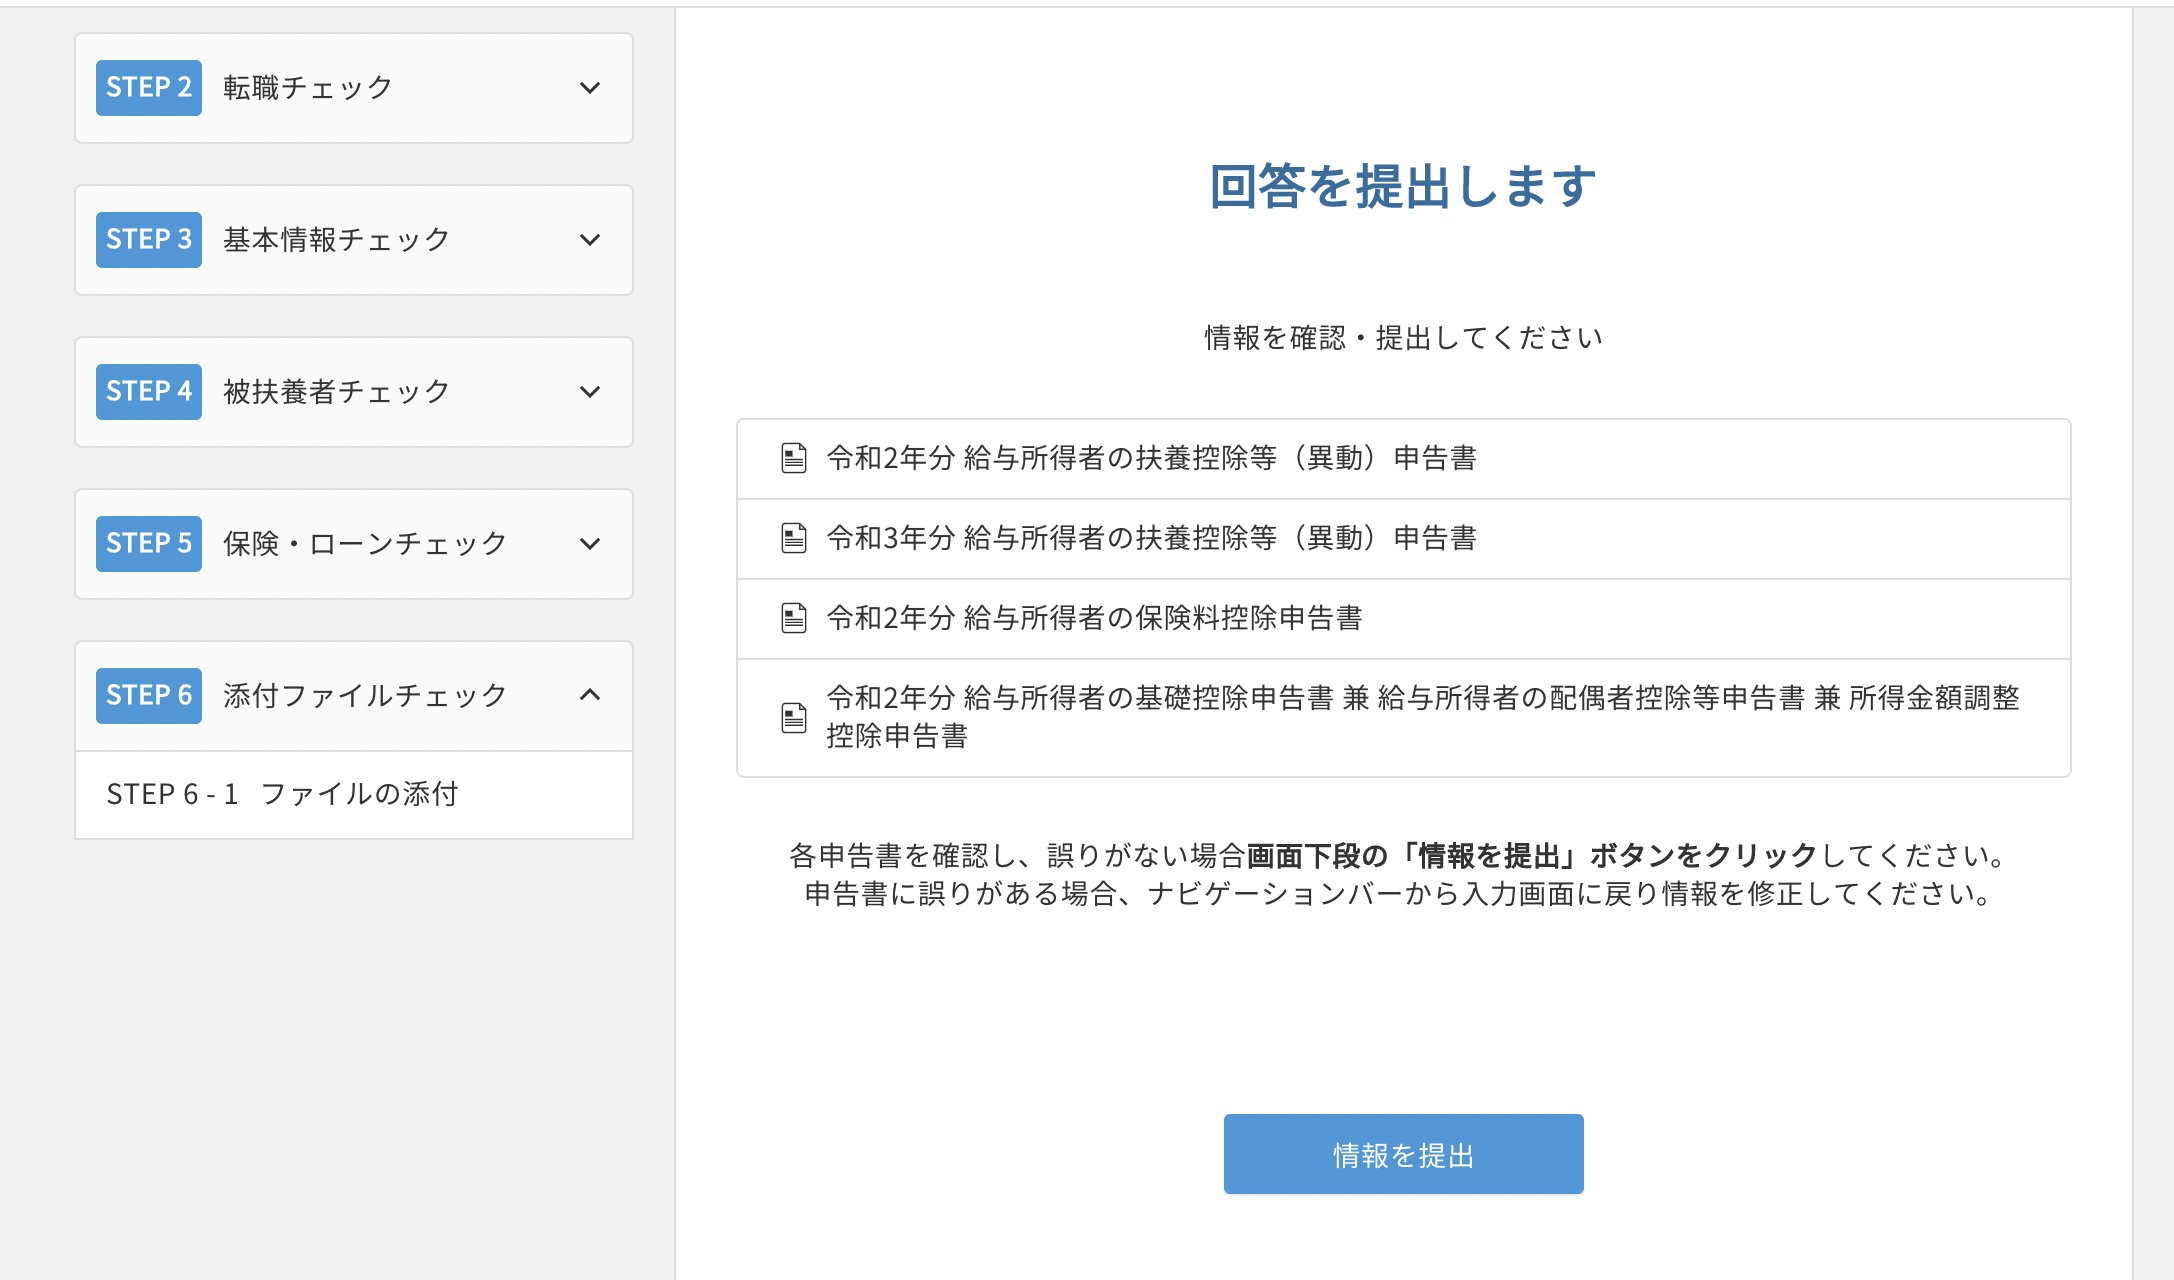Click the STEP 2 blue badge
This screenshot has height=1280, width=2174.
(x=148, y=88)
